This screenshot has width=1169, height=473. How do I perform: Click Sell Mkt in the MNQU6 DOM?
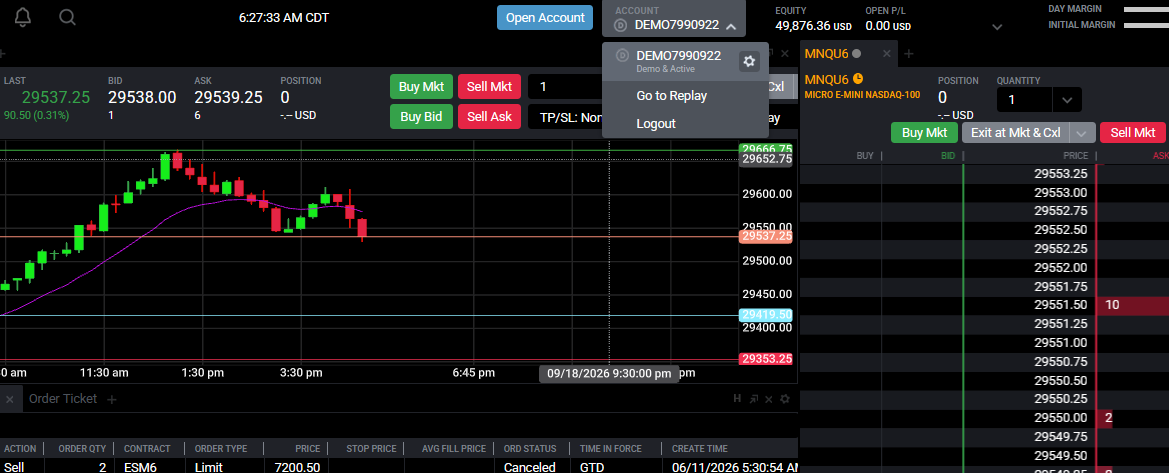[x=1132, y=133]
